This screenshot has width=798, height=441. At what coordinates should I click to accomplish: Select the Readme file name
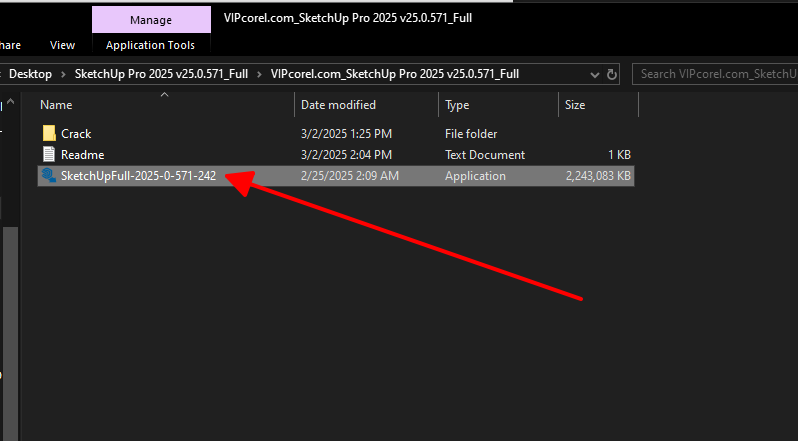tap(82, 155)
